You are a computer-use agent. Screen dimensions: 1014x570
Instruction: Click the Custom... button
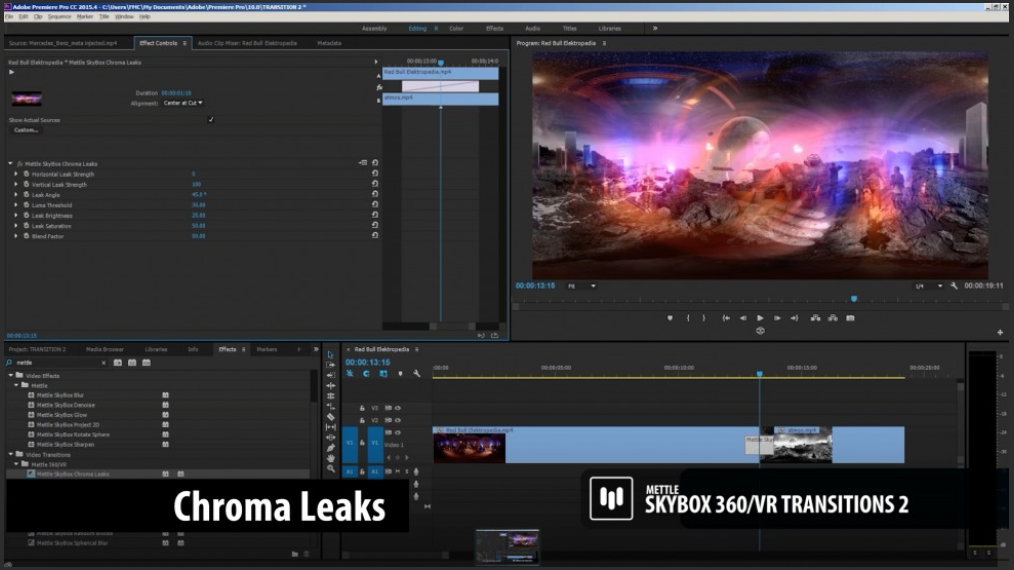point(26,130)
